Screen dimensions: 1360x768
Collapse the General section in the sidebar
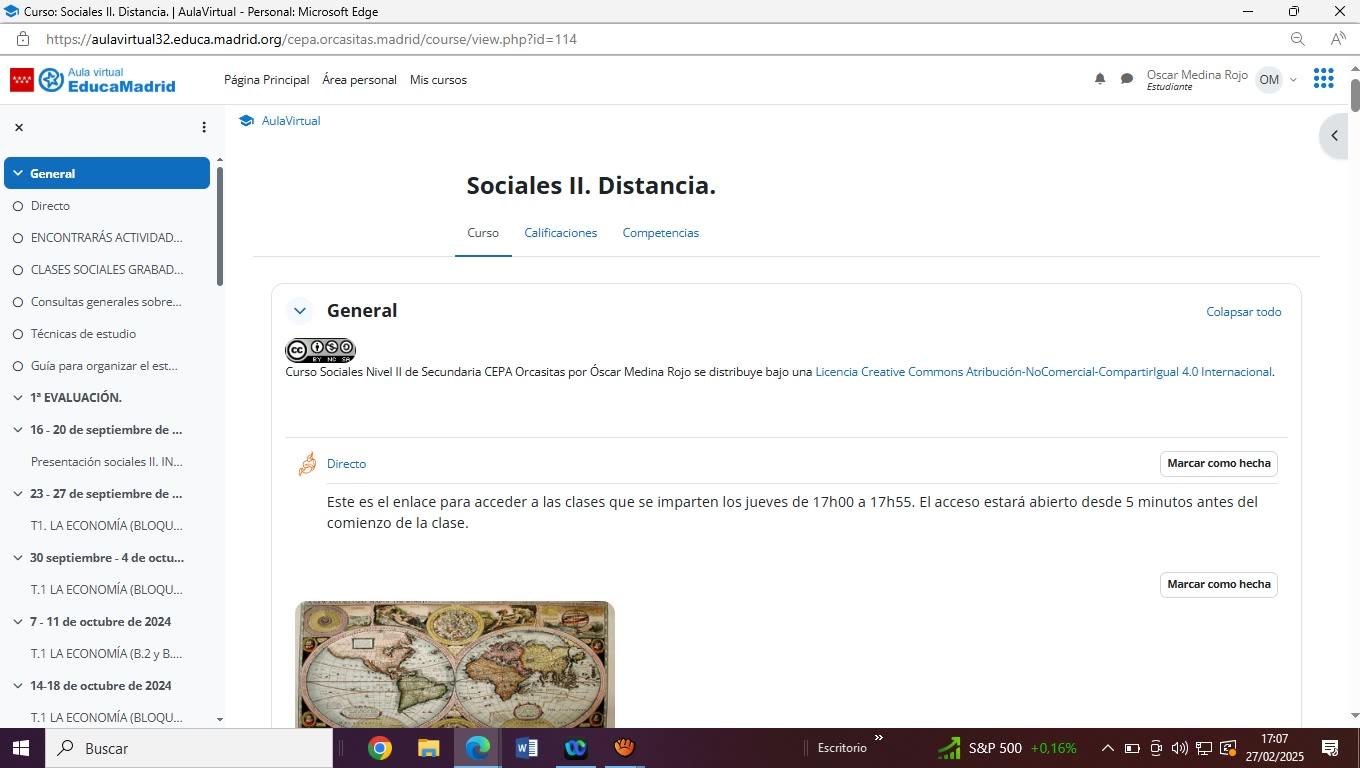(18, 174)
